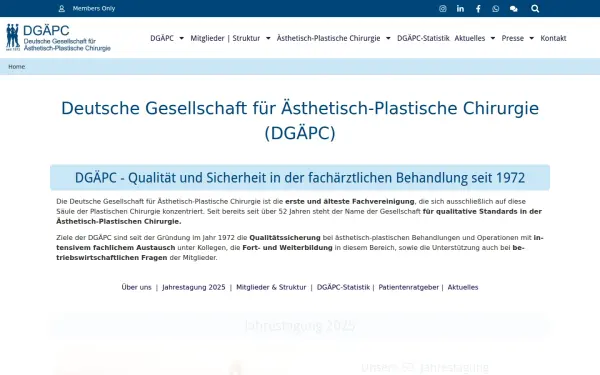Open the Mitglieder & Struktur quick link
This screenshot has width=600, height=375.
(271, 287)
